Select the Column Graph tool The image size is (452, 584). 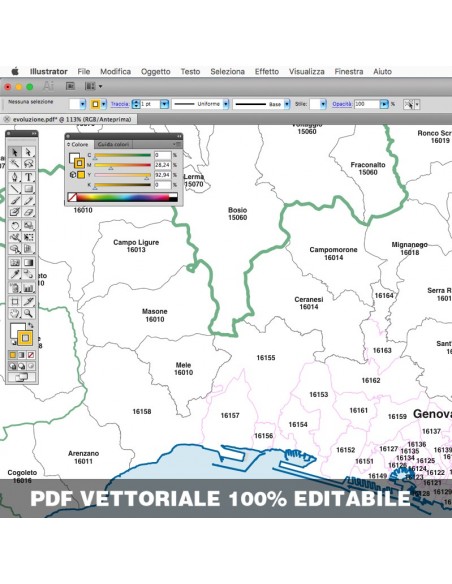28,288
